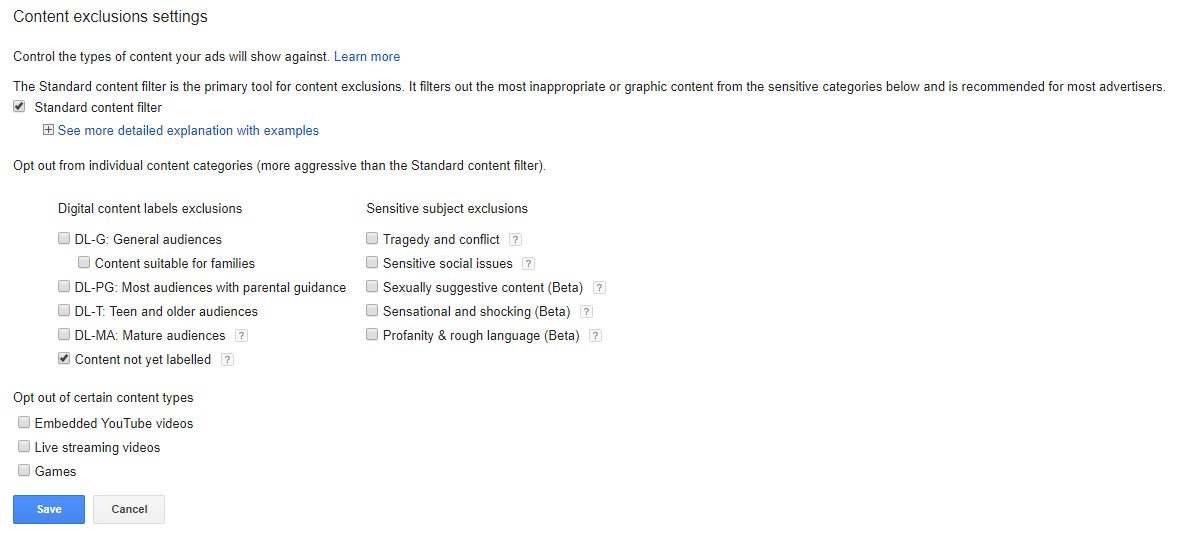Uncheck the Standard content filter checkbox

pyautogui.click(x=20, y=107)
